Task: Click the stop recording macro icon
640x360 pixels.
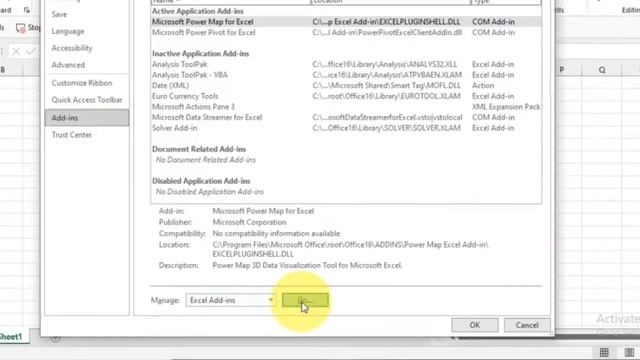Action: (x=20, y=28)
